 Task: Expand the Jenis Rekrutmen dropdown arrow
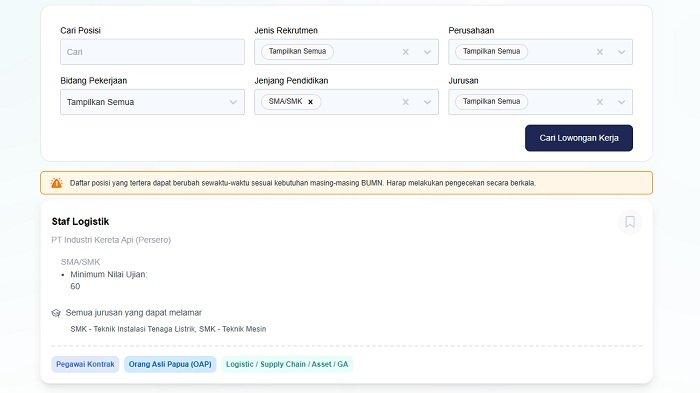[x=427, y=52]
